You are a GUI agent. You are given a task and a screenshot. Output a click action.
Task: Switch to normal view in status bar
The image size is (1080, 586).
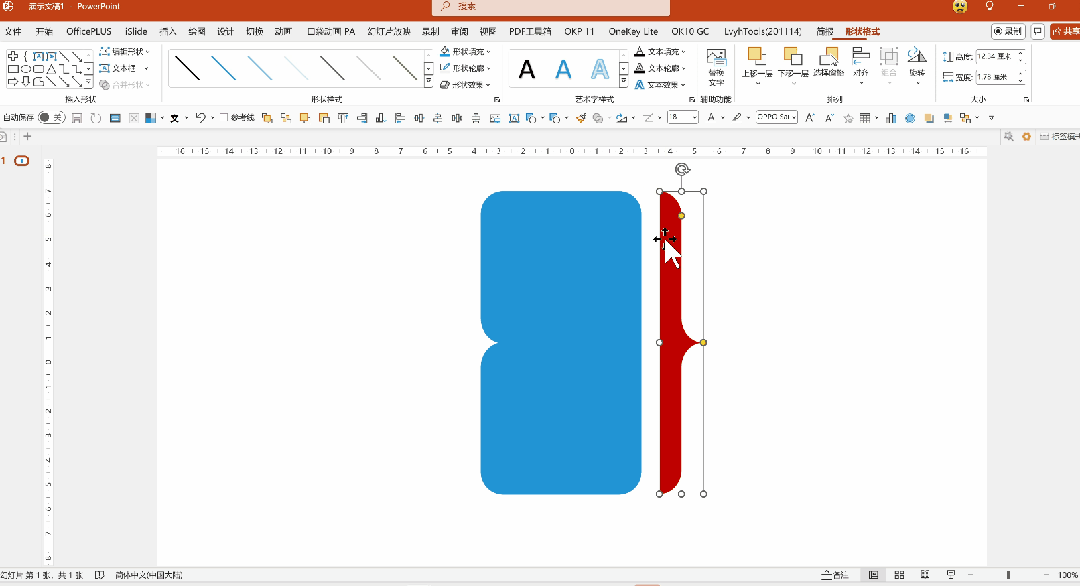pyautogui.click(x=873, y=575)
